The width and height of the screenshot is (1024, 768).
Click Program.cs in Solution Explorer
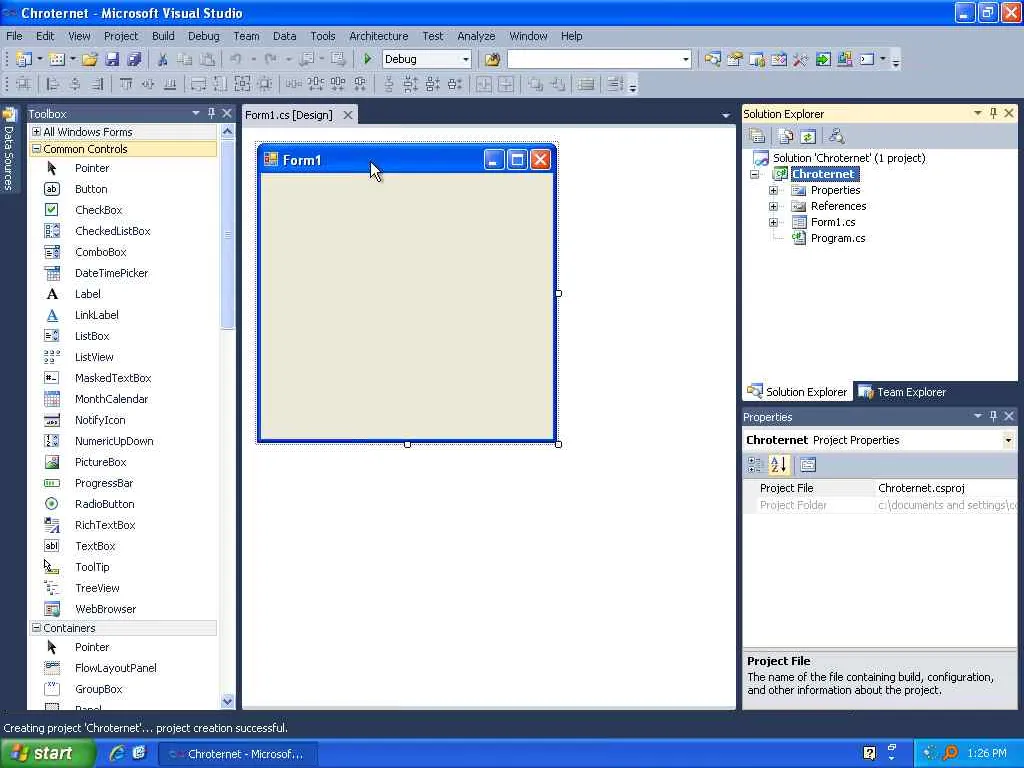pyautogui.click(x=838, y=238)
